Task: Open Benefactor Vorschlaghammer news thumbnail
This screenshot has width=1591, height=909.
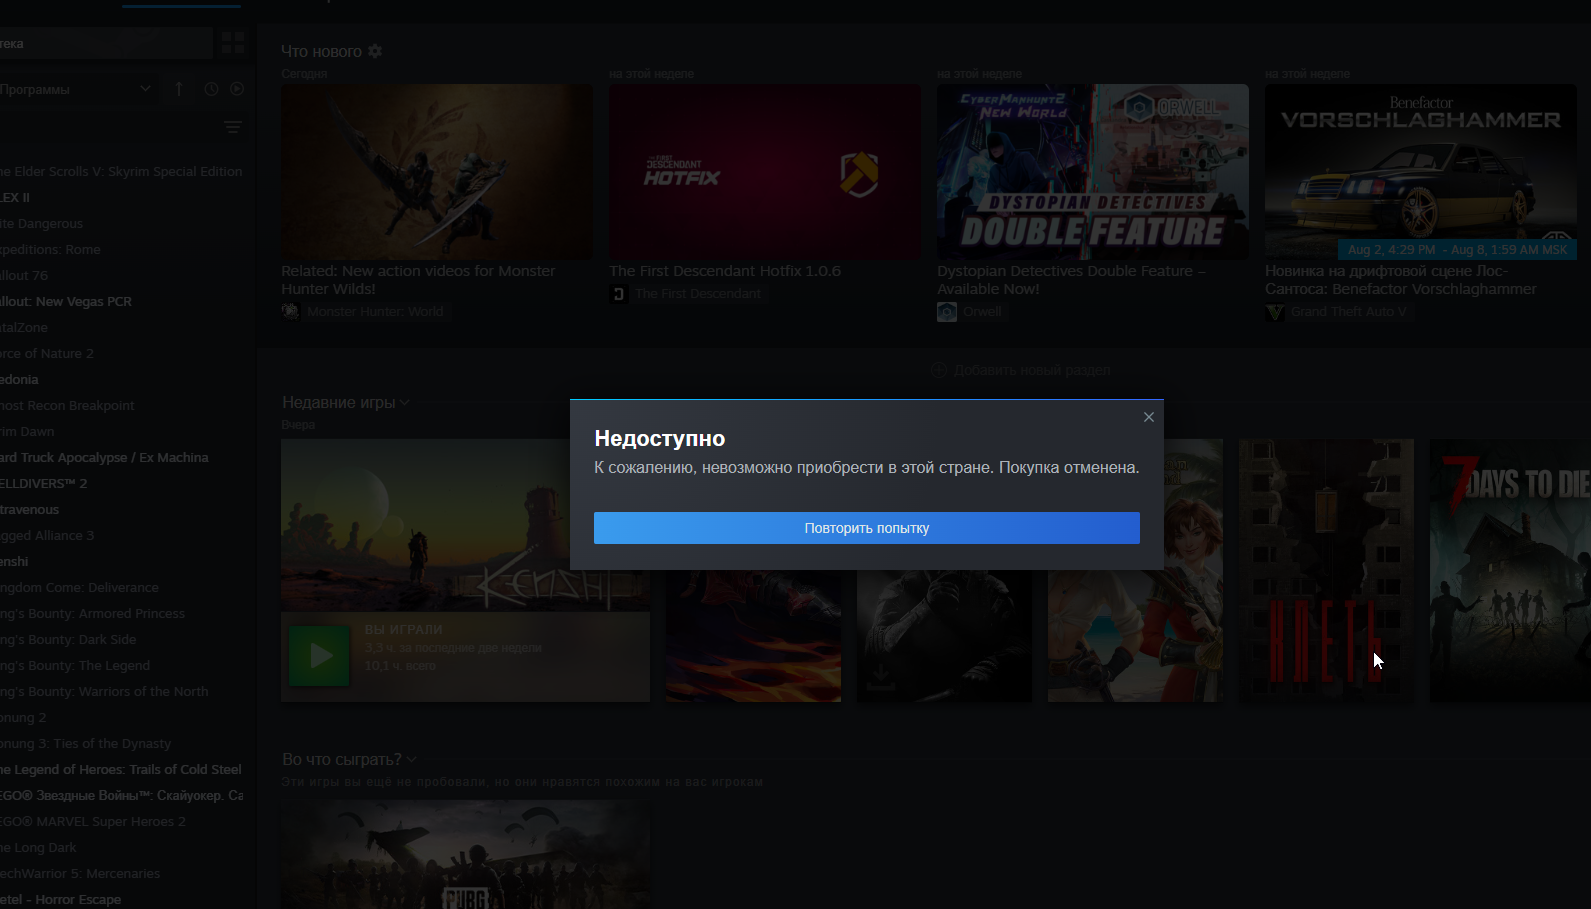Action: [1421, 172]
